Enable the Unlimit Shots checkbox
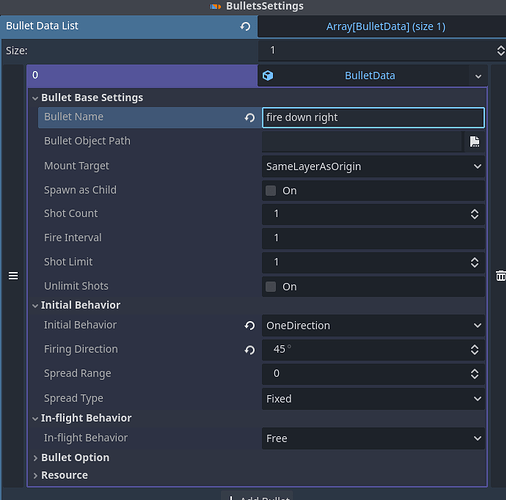Image resolution: width=506 pixels, height=500 pixels. pyautogui.click(x=271, y=287)
